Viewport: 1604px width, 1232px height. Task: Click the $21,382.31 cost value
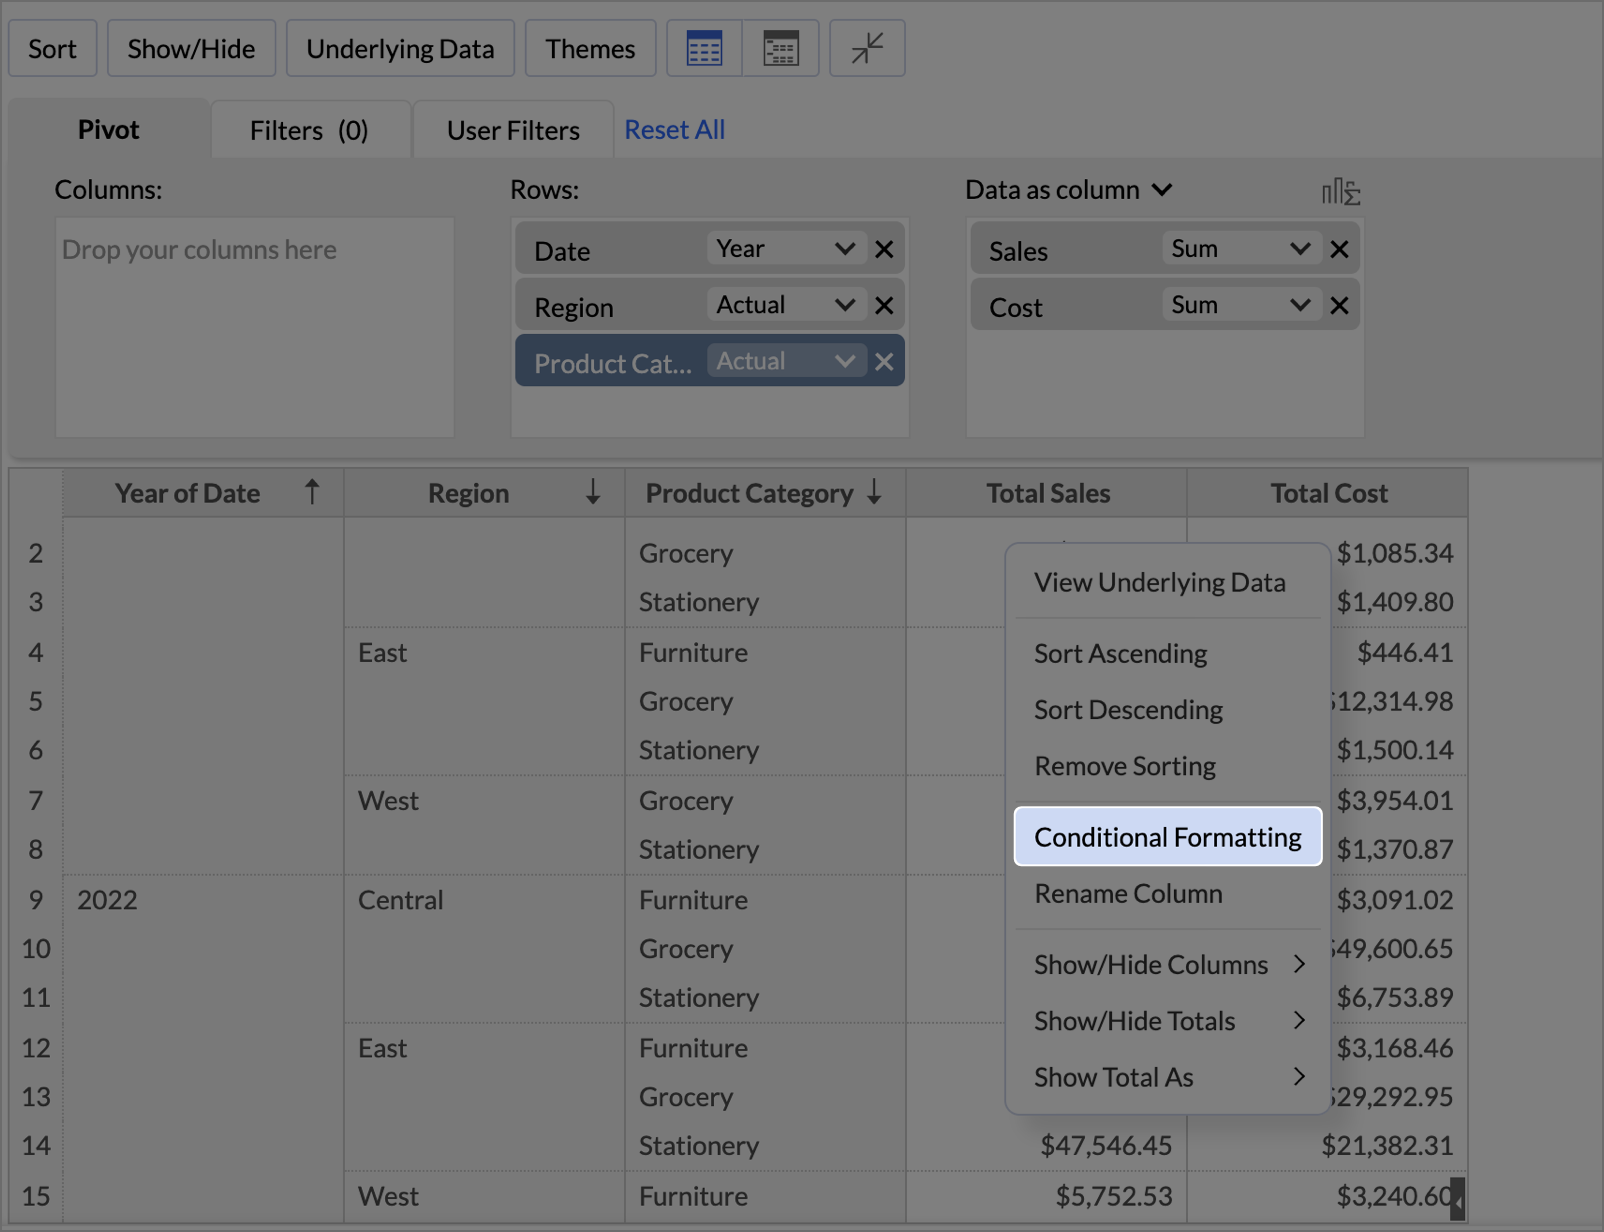[x=1387, y=1145]
